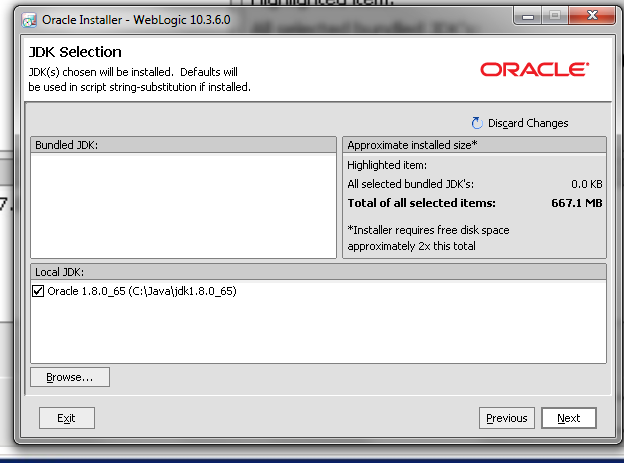Click the Approximate installed size* header

tap(474, 145)
